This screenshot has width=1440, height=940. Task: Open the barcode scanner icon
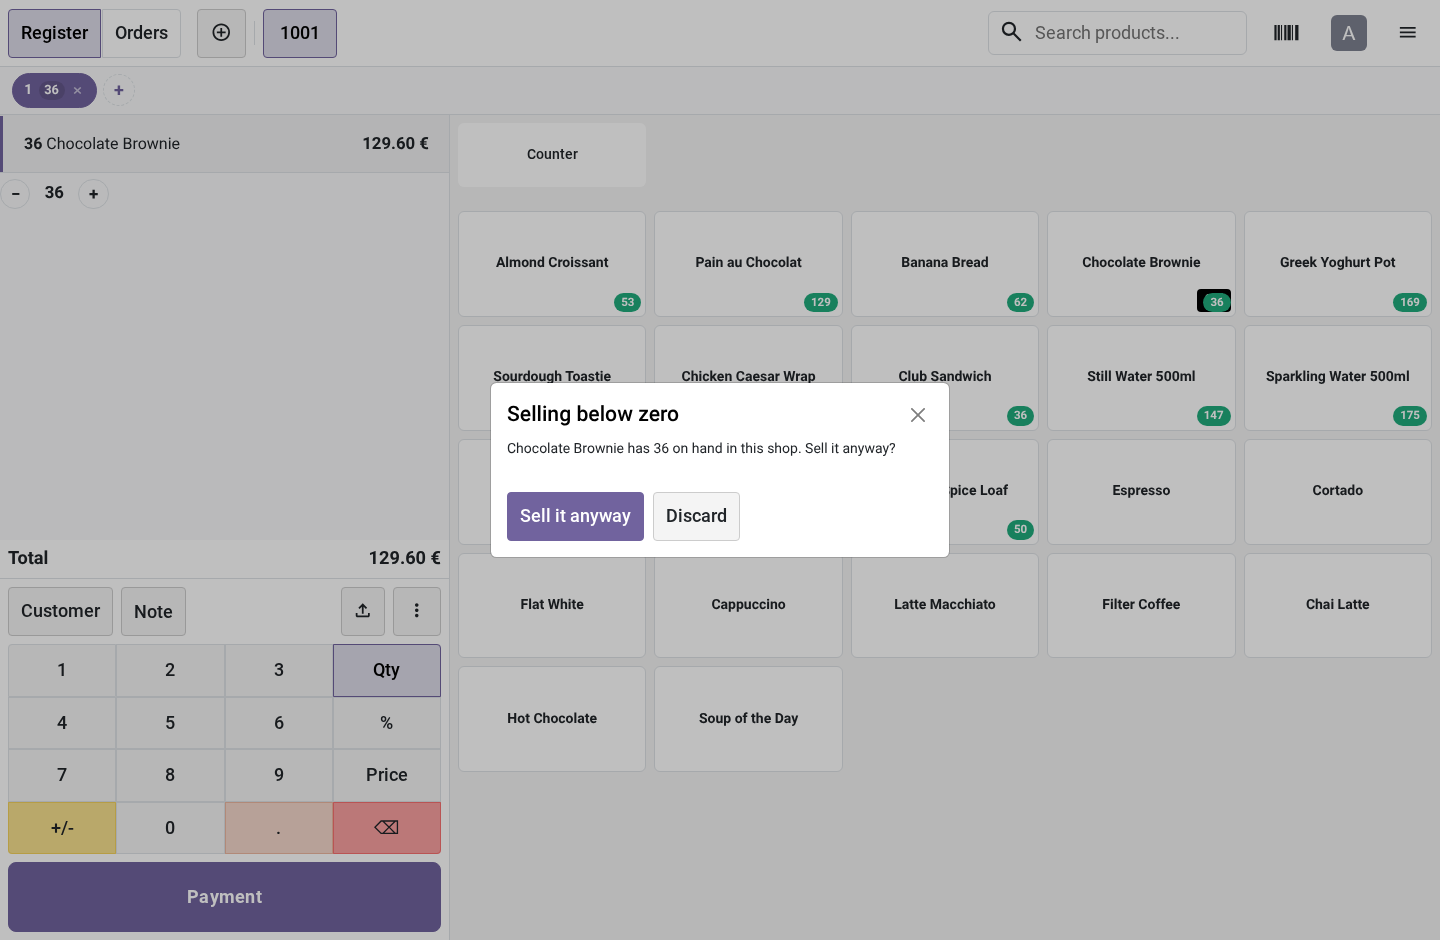point(1286,33)
